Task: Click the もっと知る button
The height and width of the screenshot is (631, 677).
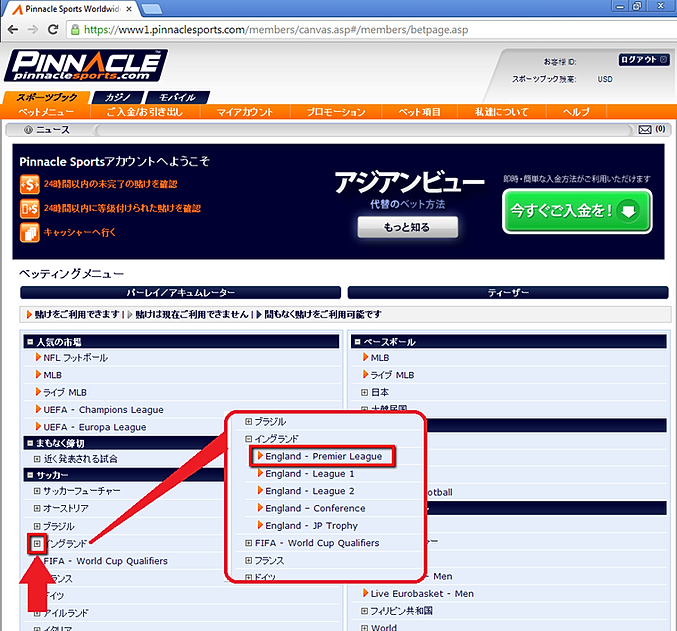Action: pos(408,227)
